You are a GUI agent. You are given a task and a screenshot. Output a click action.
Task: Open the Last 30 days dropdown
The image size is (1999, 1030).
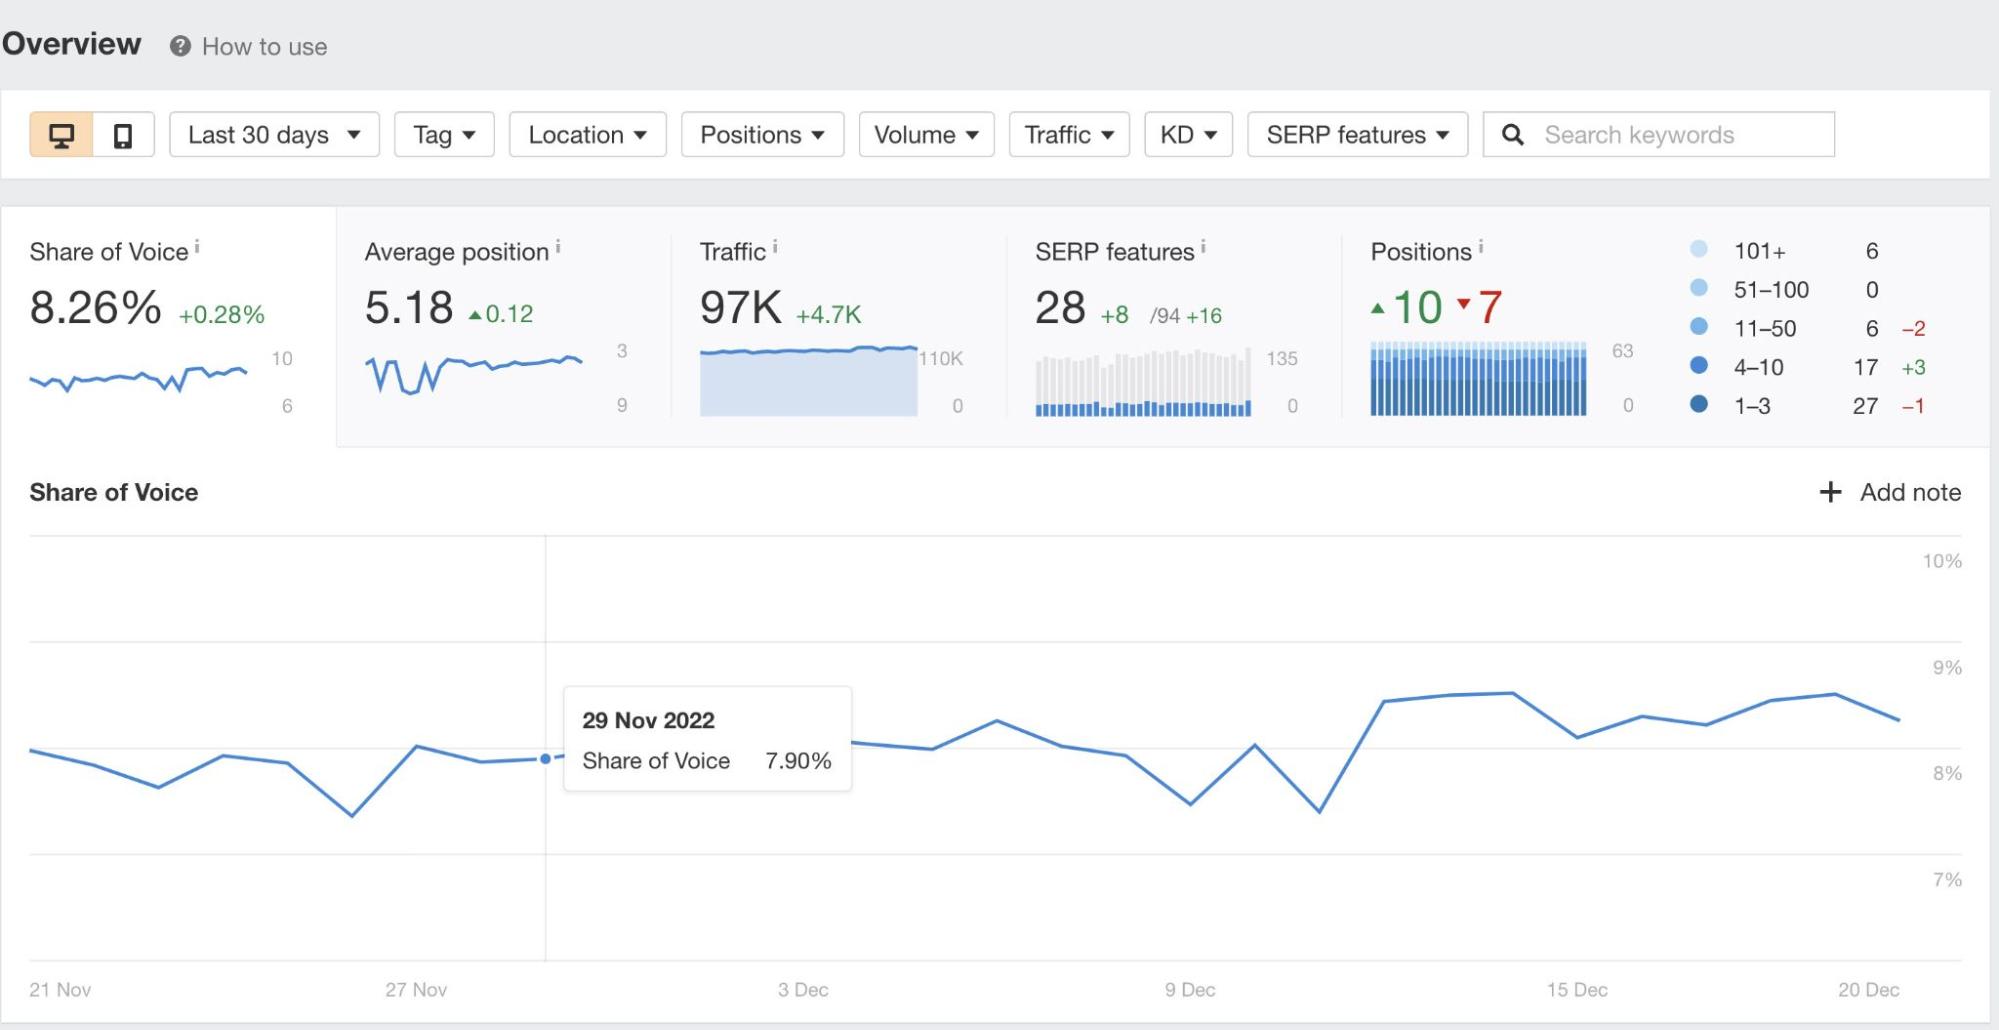[273, 134]
